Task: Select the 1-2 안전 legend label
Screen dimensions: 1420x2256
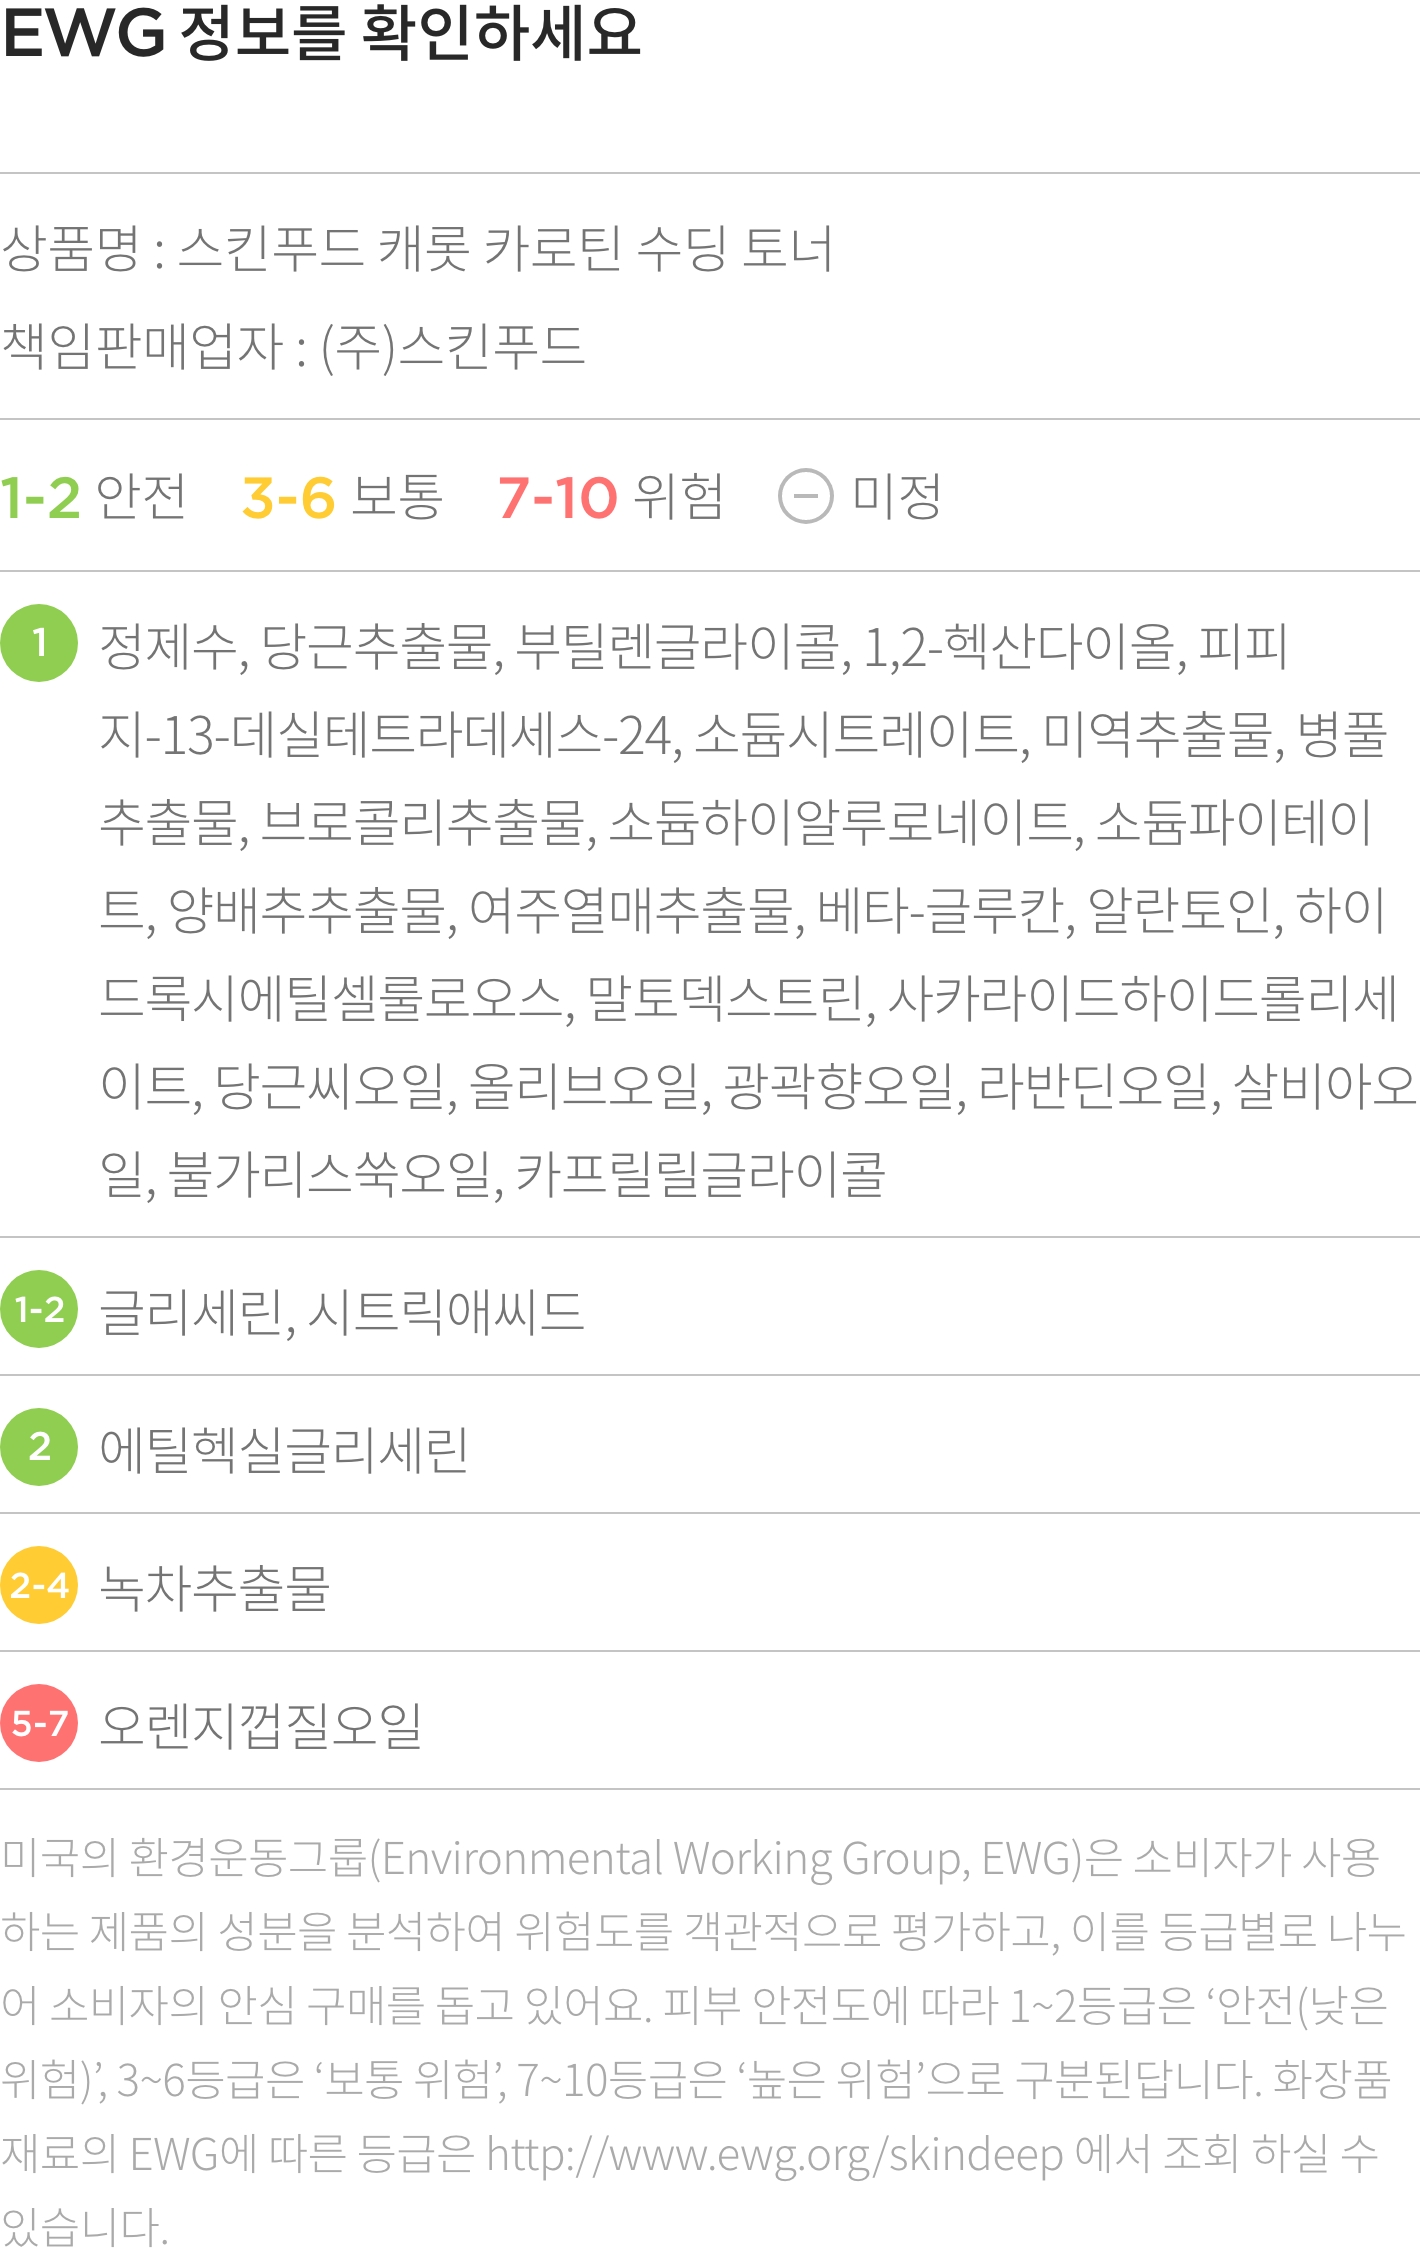Action: (x=93, y=497)
